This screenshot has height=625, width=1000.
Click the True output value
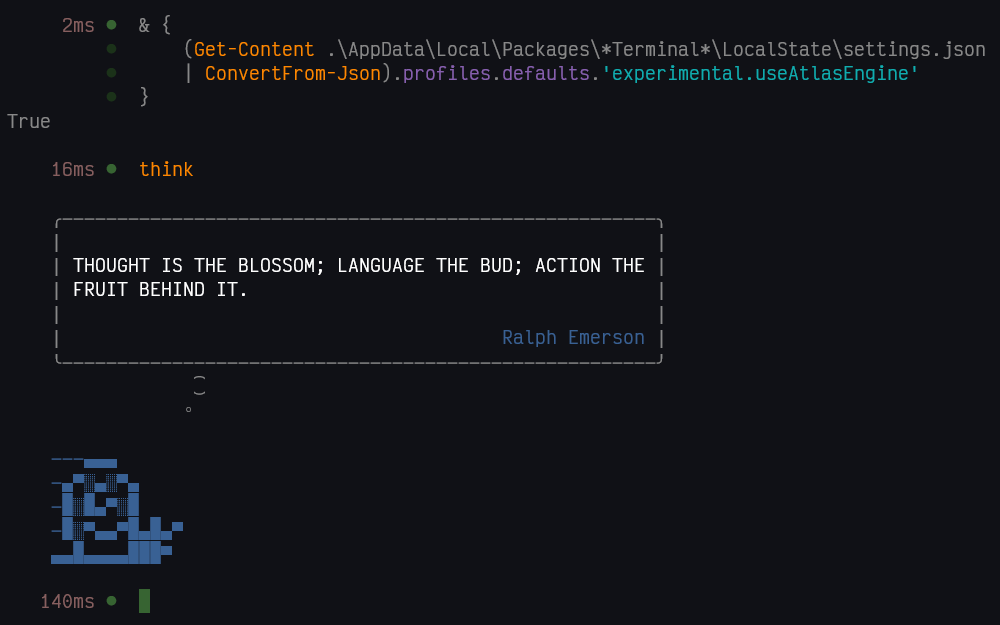point(29,121)
